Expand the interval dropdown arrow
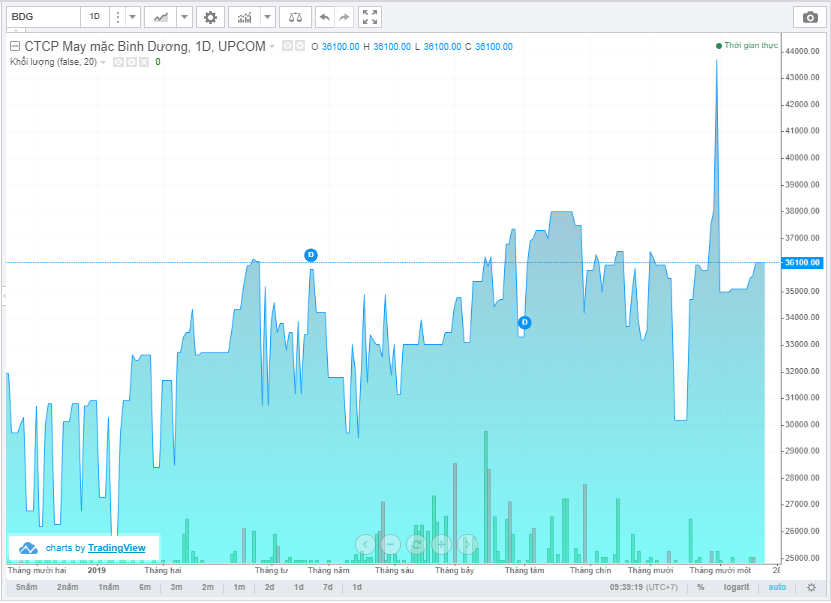Screen dimensions: 831x603 coord(132,17)
